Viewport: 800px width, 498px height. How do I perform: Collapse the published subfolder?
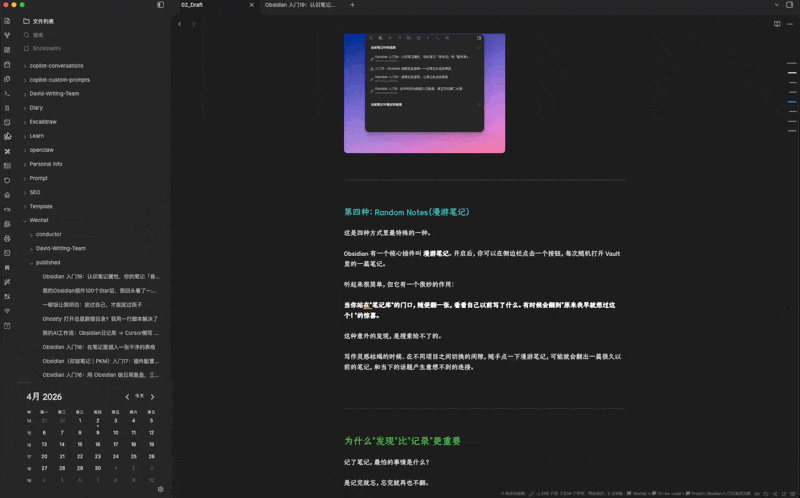(48, 263)
